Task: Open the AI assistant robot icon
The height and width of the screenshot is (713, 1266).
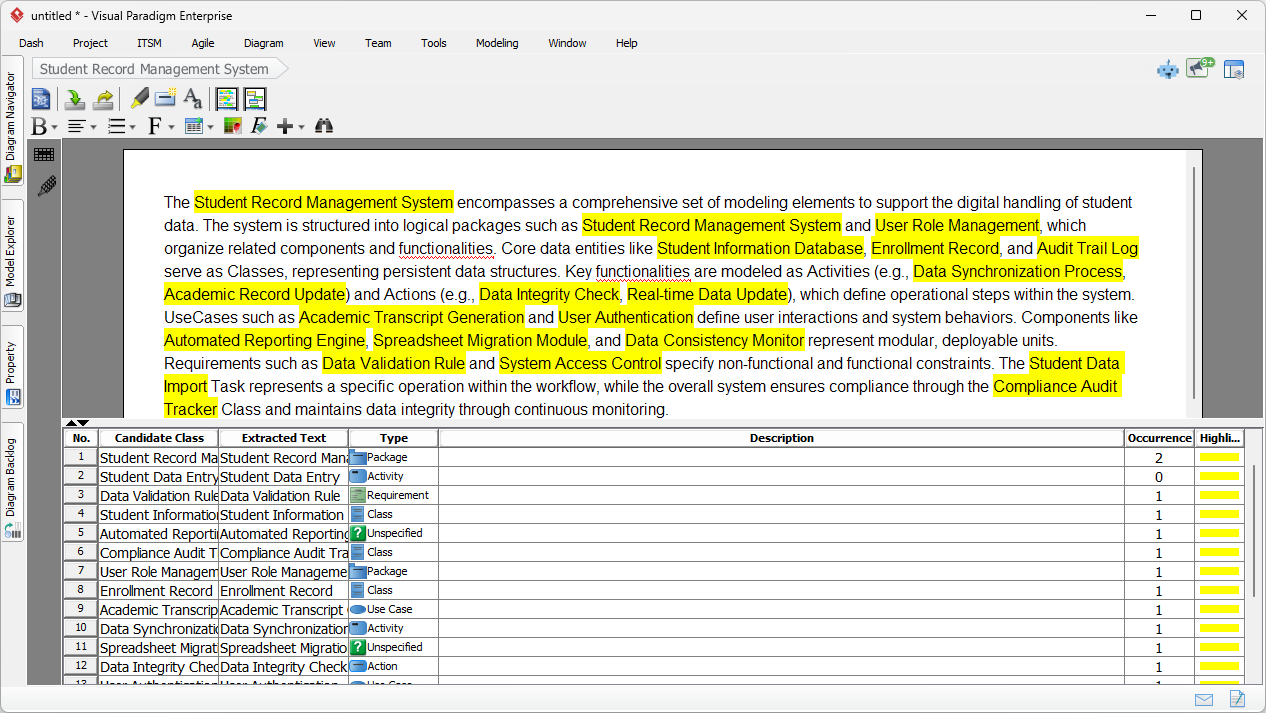Action: click(x=1167, y=69)
